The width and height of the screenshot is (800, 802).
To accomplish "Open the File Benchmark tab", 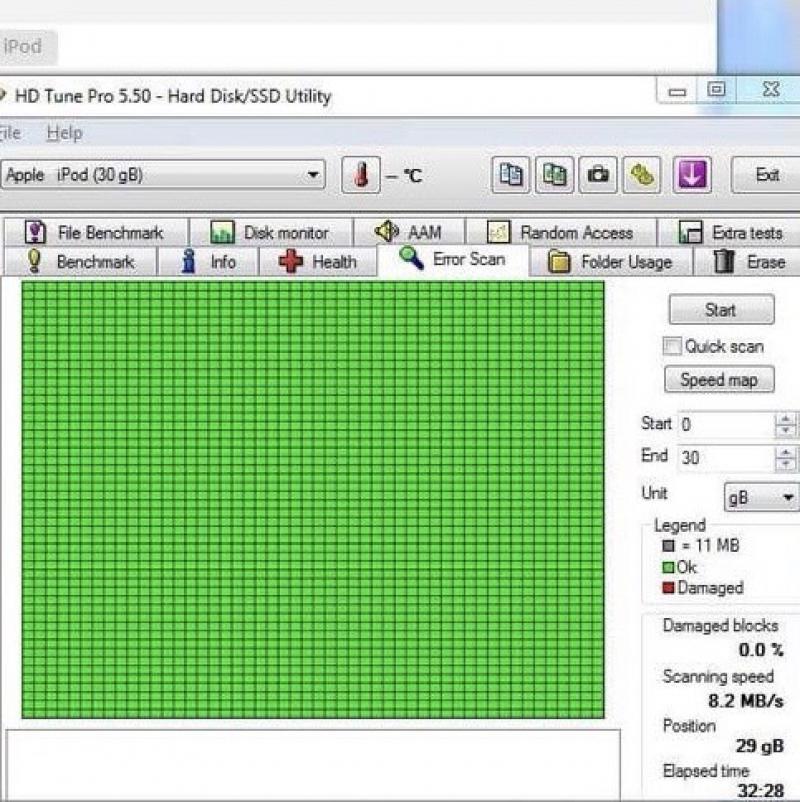I will pyautogui.click(x=96, y=233).
